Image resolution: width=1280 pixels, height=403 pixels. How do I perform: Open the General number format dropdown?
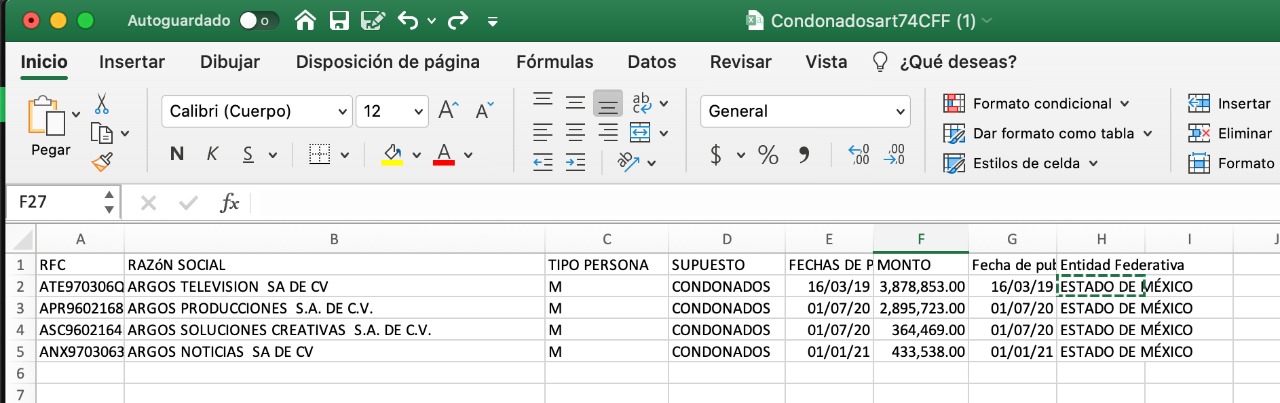point(805,111)
